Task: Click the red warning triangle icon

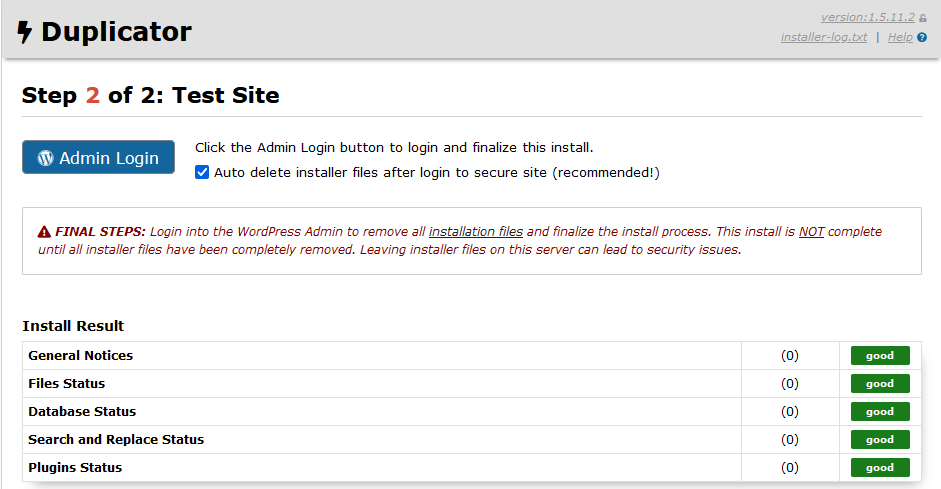Action: [x=44, y=231]
